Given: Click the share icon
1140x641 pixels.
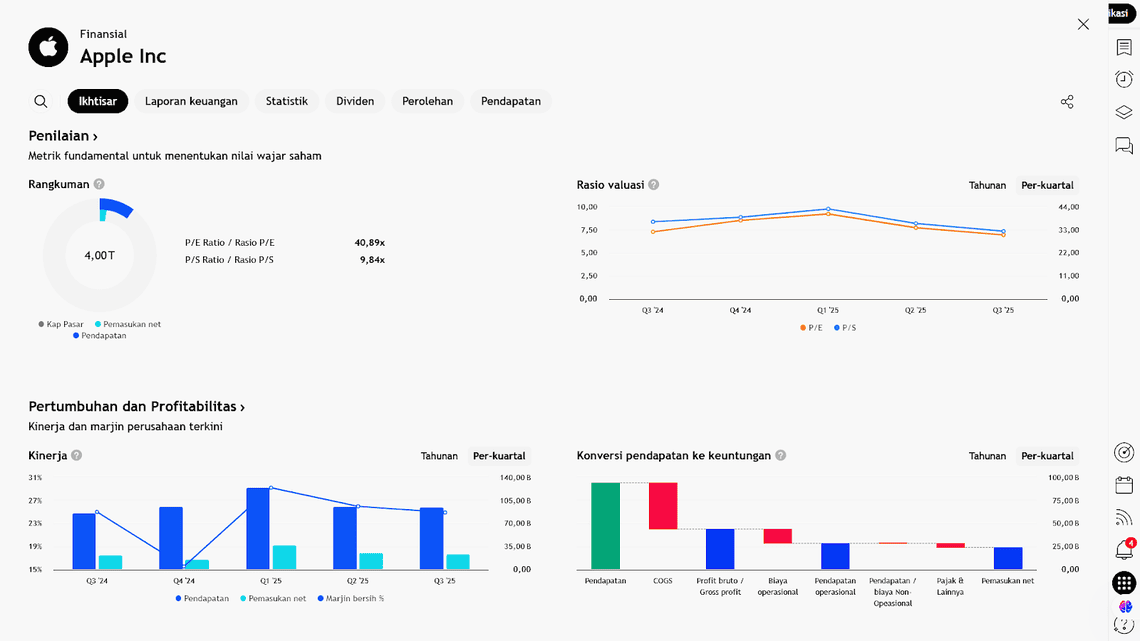Looking at the screenshot, I should tap(1067, 102).
